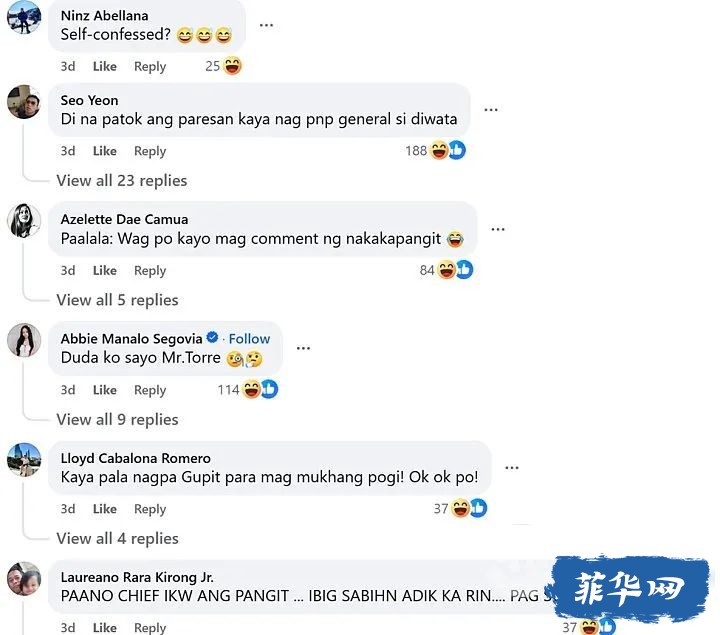
Task: Open three-dot menu on Abbie Manalo Segovia's comment
Action: (x=303, y=348)
